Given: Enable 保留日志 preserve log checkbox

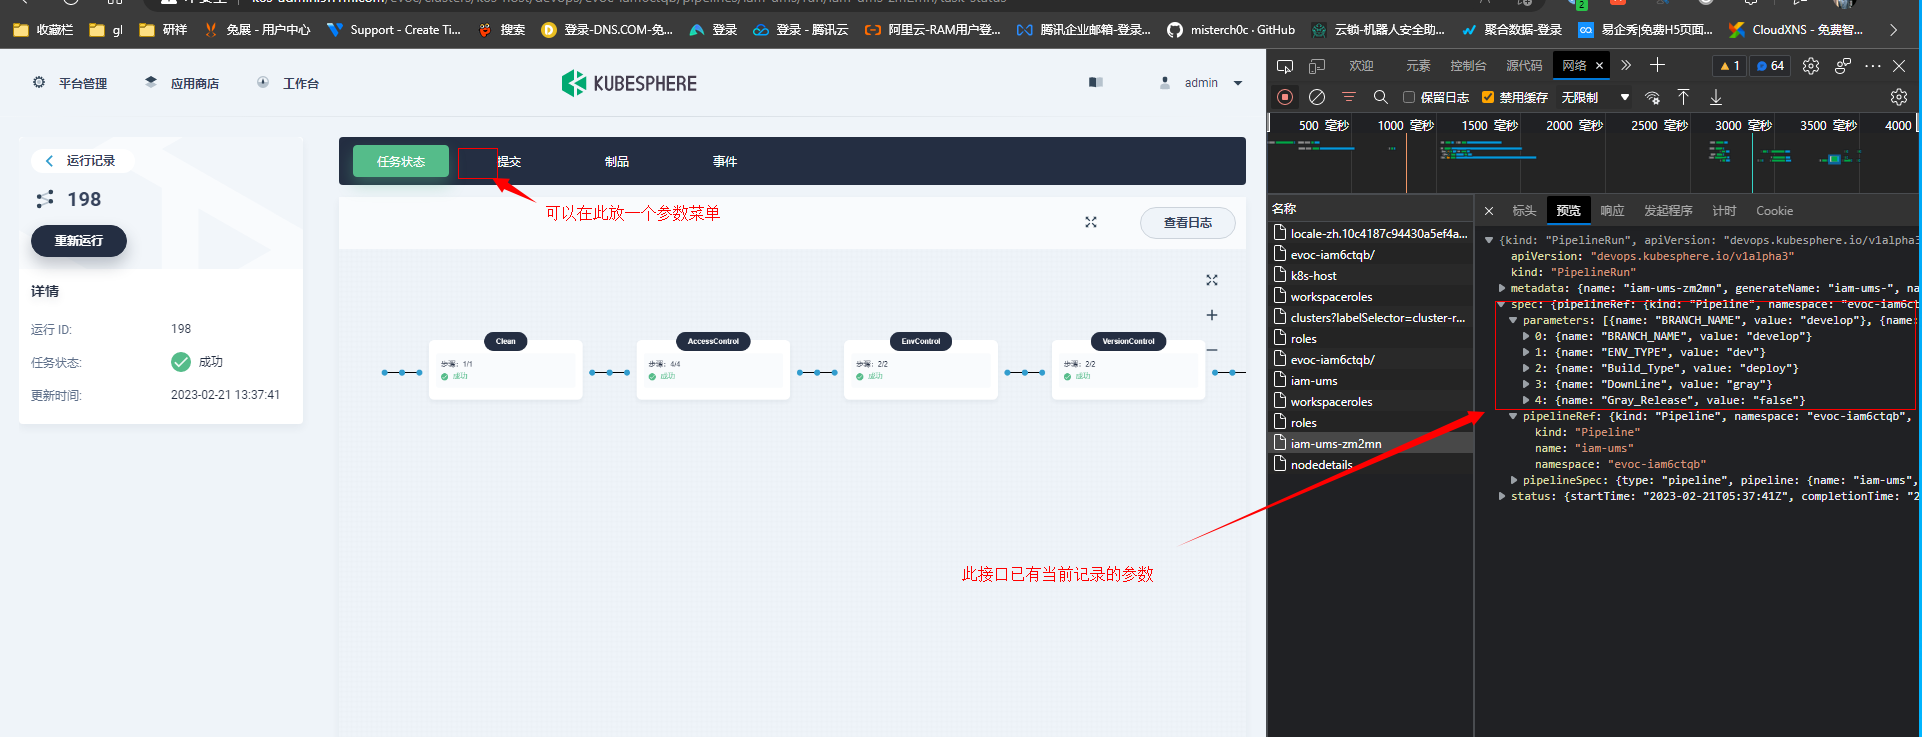Looking at the screenshot, I should 1409,97.
